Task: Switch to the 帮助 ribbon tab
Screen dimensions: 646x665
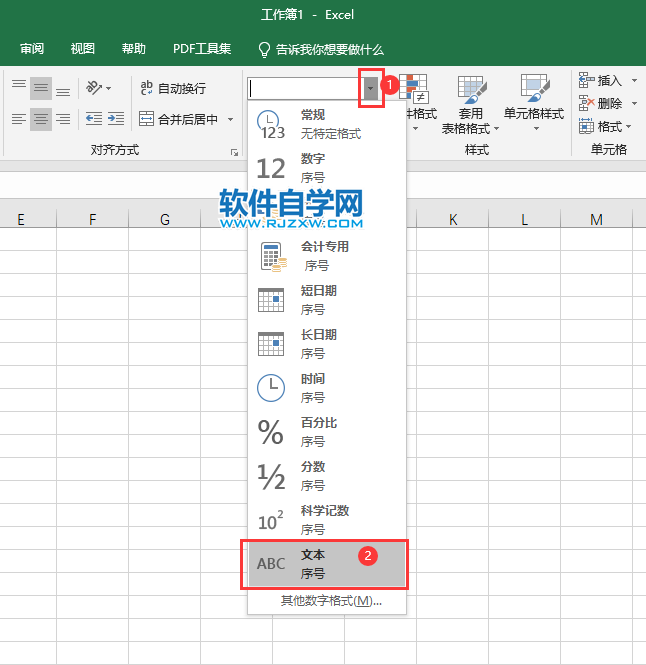Action: click(134, 49)
